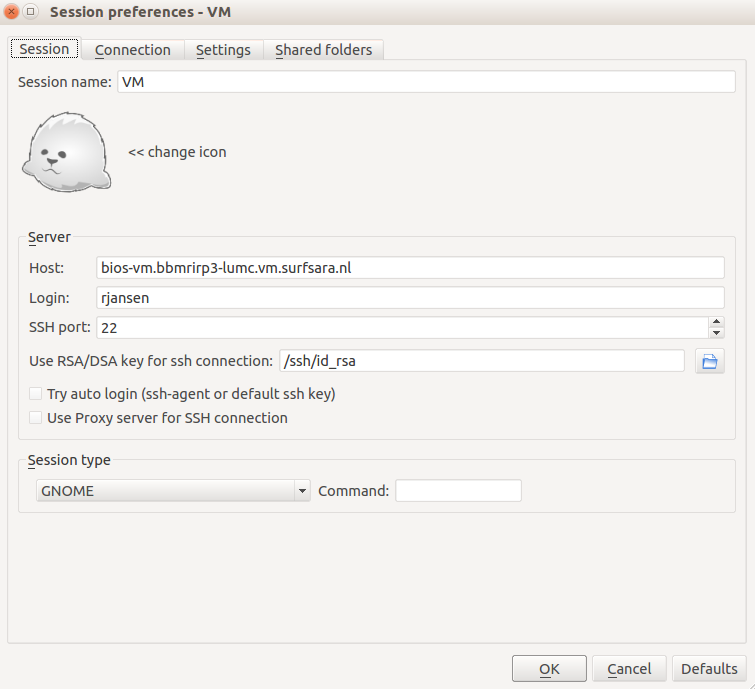This screenshot has height=689, width=755.
Task: Switch to the Connection tab
Action: coord(132,50)
